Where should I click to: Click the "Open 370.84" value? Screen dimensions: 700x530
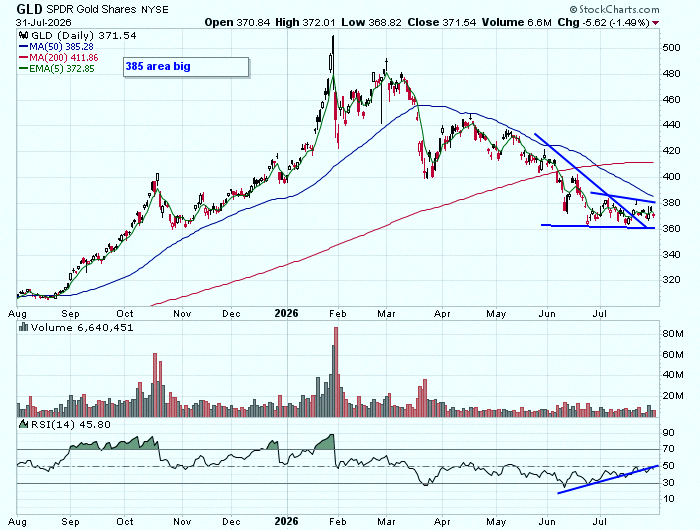tap(237, 22)
